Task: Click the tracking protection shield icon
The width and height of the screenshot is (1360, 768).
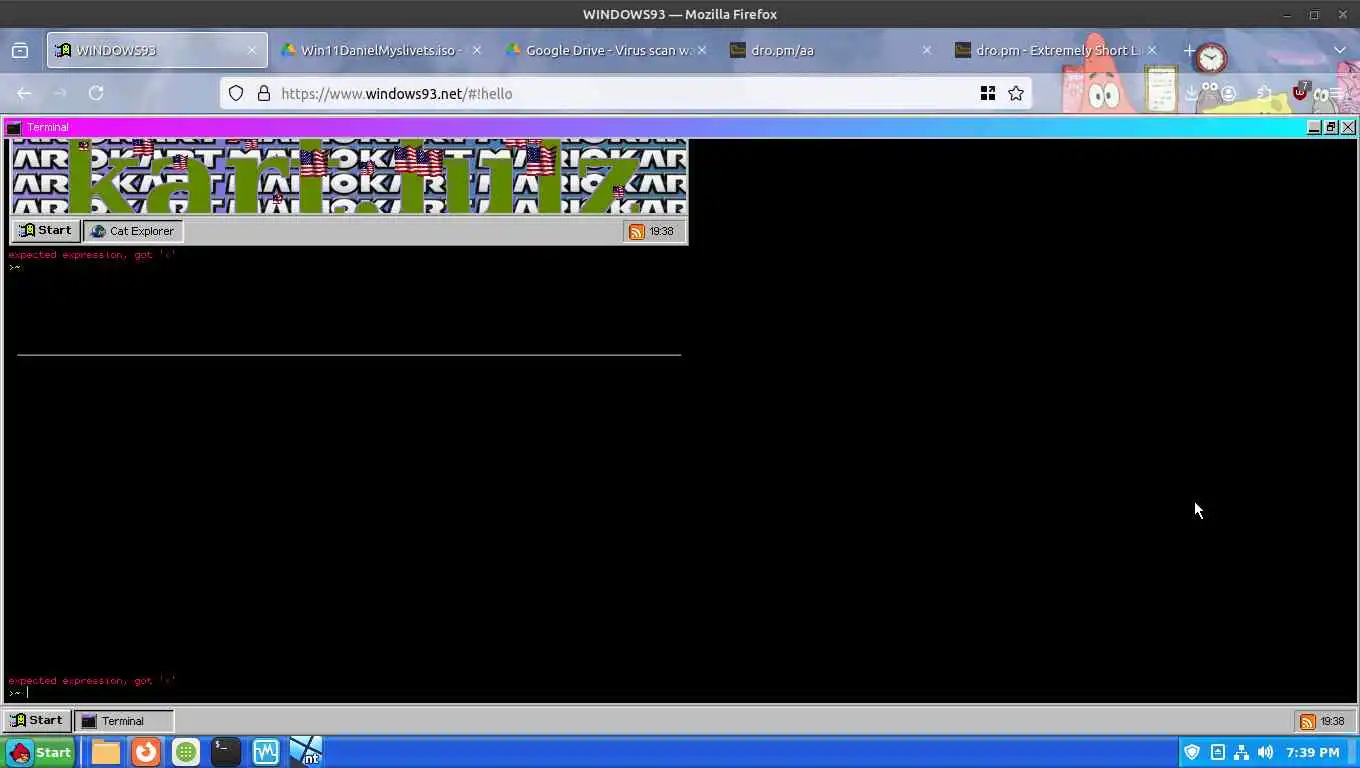Action: (236, 93)
